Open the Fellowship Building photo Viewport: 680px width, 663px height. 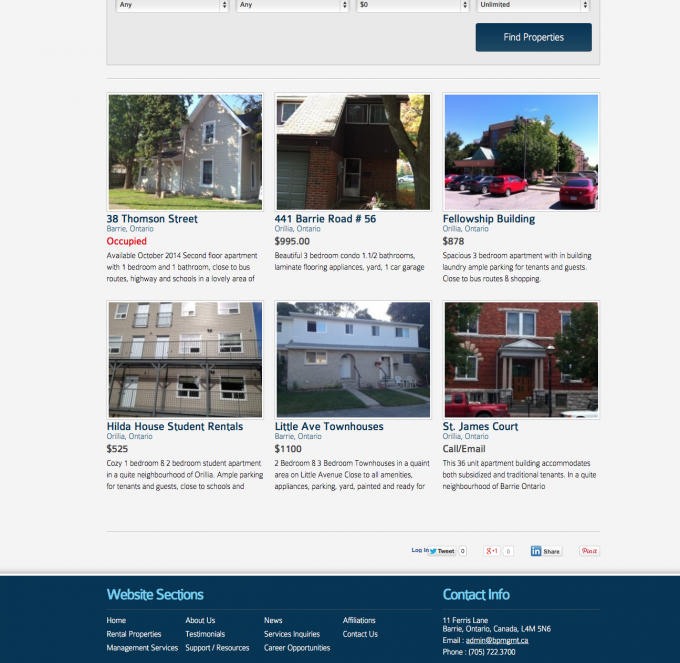tap(521, 152)
